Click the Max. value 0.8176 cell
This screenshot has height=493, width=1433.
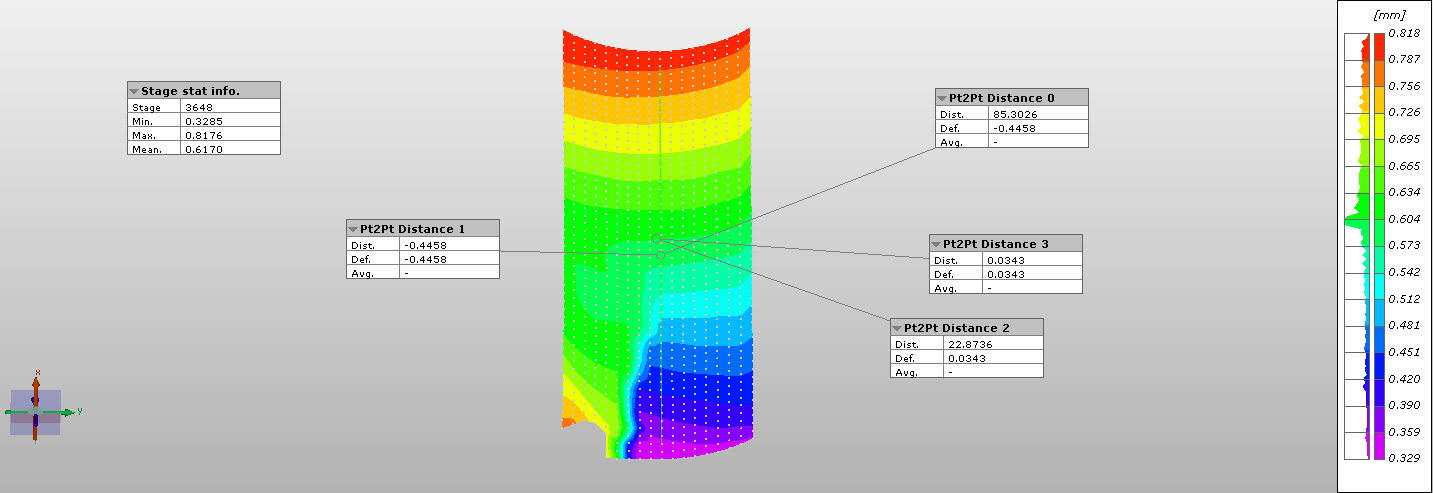point(229,135)
